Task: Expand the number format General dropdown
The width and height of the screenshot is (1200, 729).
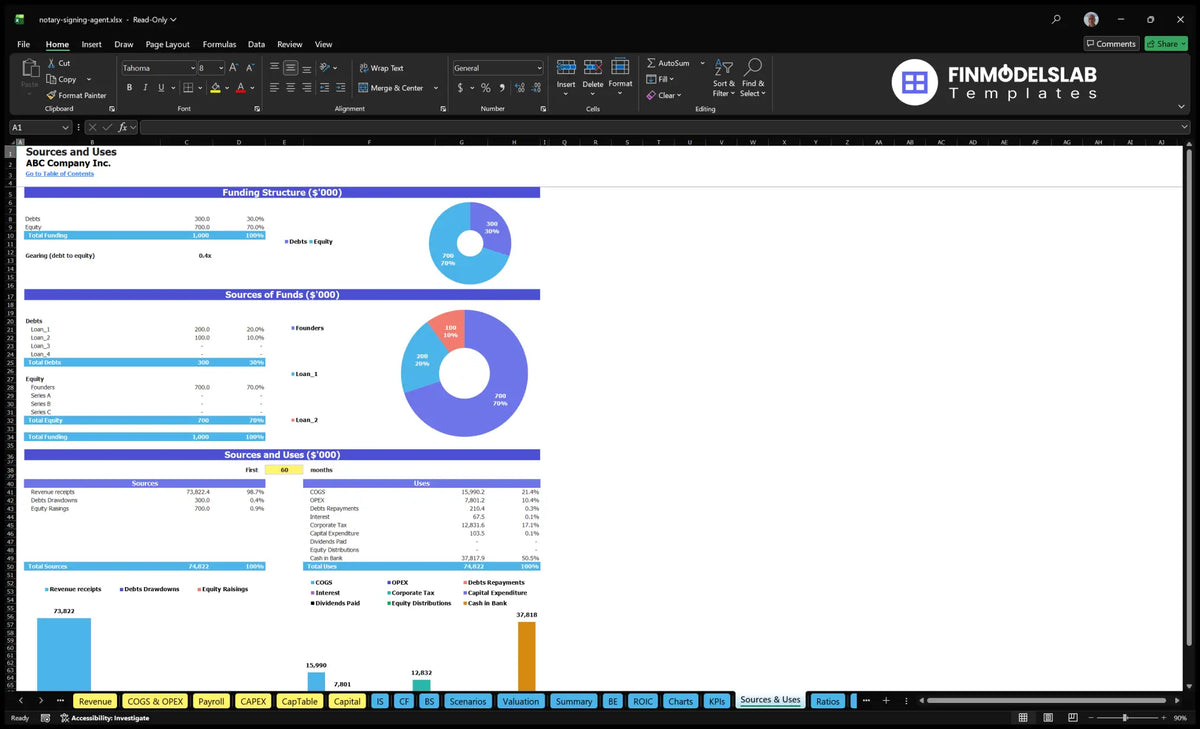Action: (x=539, y=68)
